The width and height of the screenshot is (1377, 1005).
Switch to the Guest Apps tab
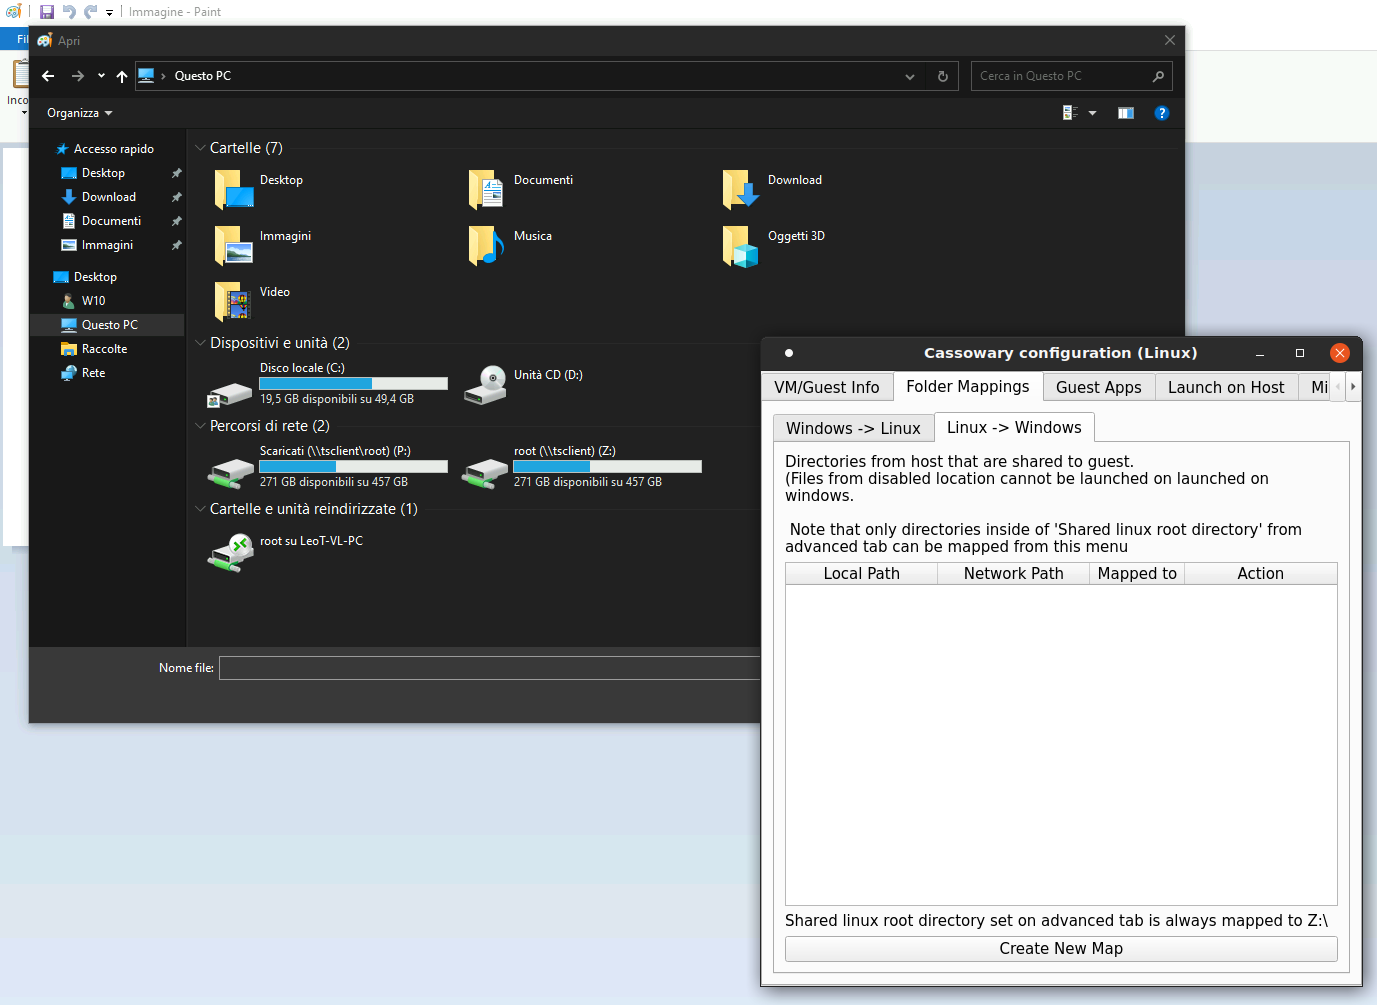coord(1099,387)
